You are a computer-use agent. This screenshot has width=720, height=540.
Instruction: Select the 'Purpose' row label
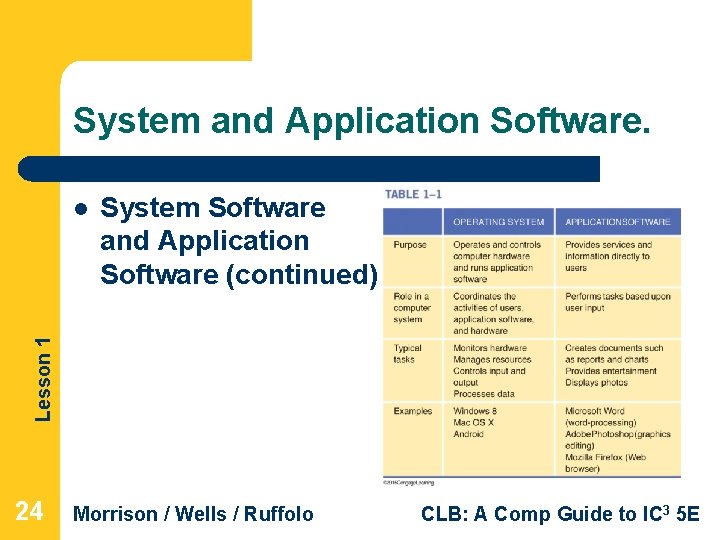(x=410, y=245)
